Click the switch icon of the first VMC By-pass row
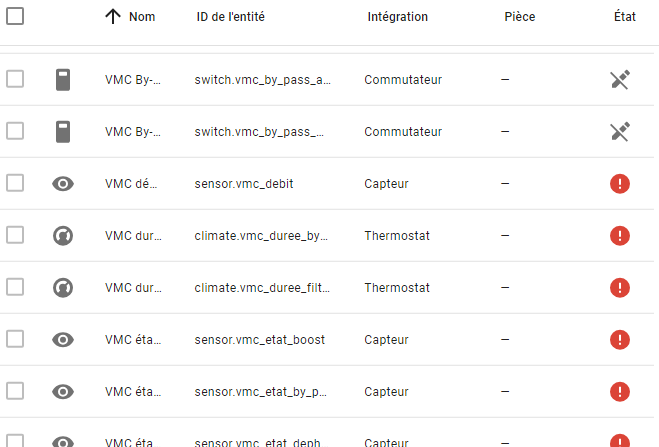The image size is (659, 447). click(x=63, y=80)
